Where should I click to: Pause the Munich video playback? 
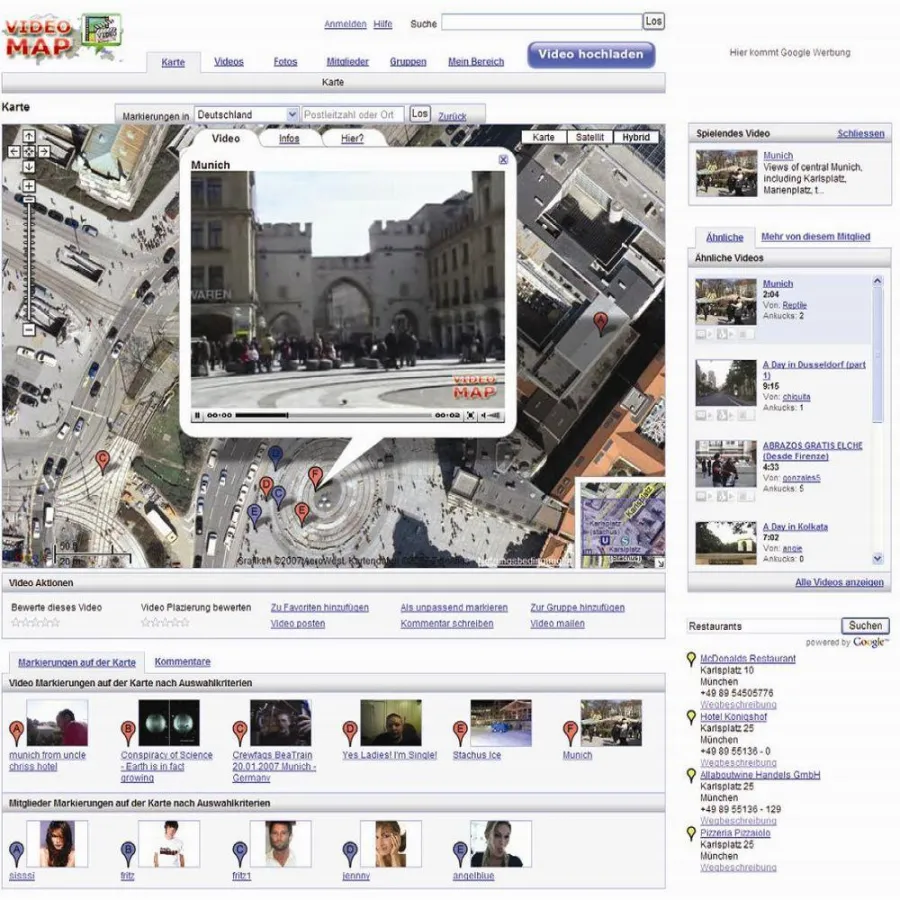[197, 414]
